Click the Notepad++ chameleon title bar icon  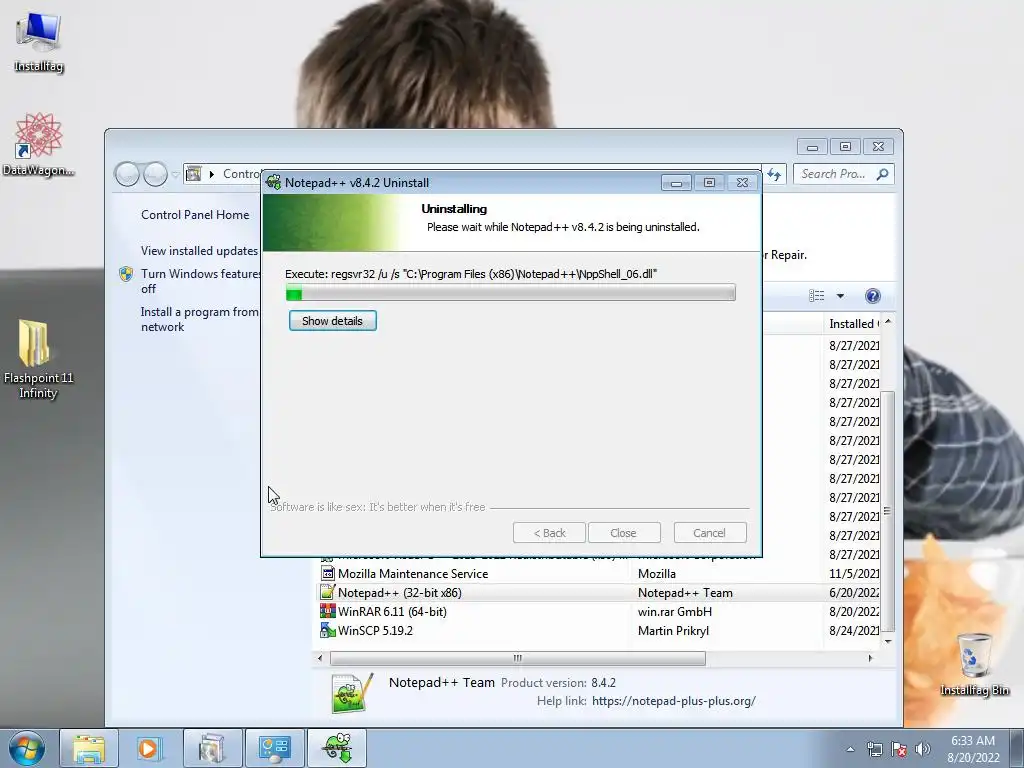274,182
